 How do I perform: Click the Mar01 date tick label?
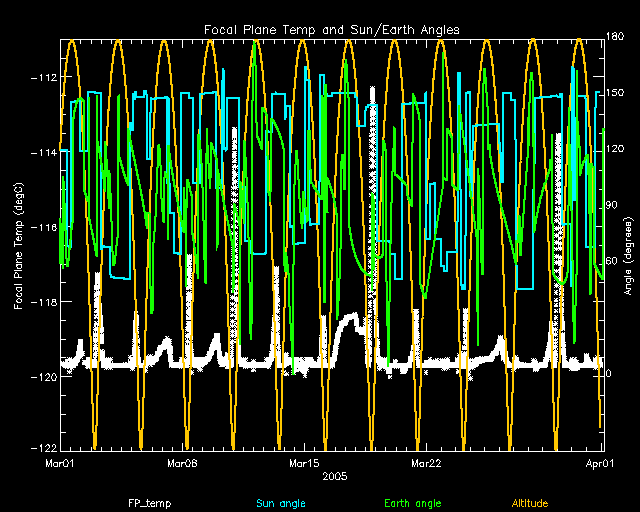[x=61, y=463]
